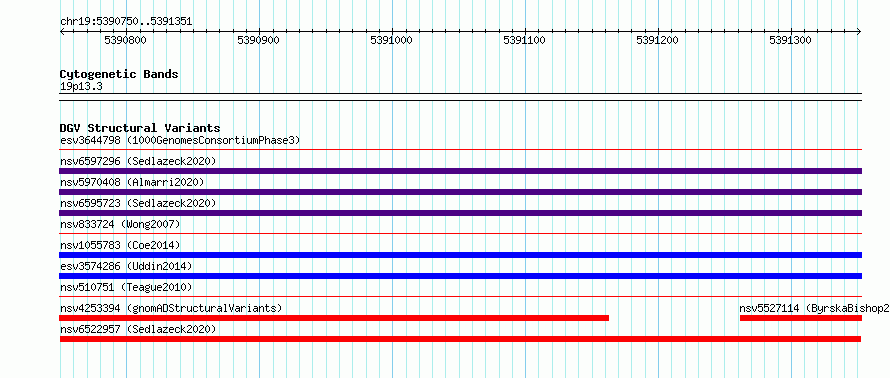Screen dimensions: 890x378
Task: Open variant esv3644798 (1000GenomesConsortiumPhase3) label
Action: click(180, 140)
